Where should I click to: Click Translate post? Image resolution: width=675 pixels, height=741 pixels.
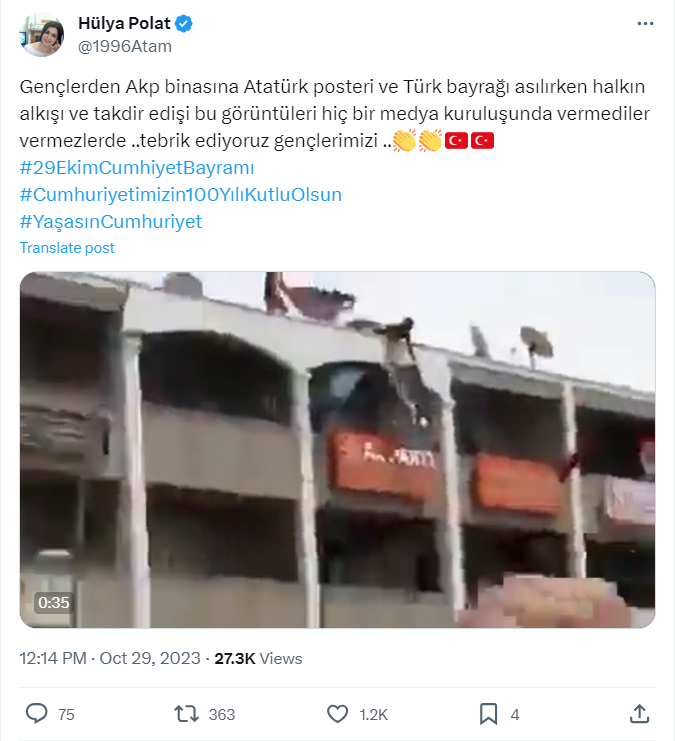[67, 248]
